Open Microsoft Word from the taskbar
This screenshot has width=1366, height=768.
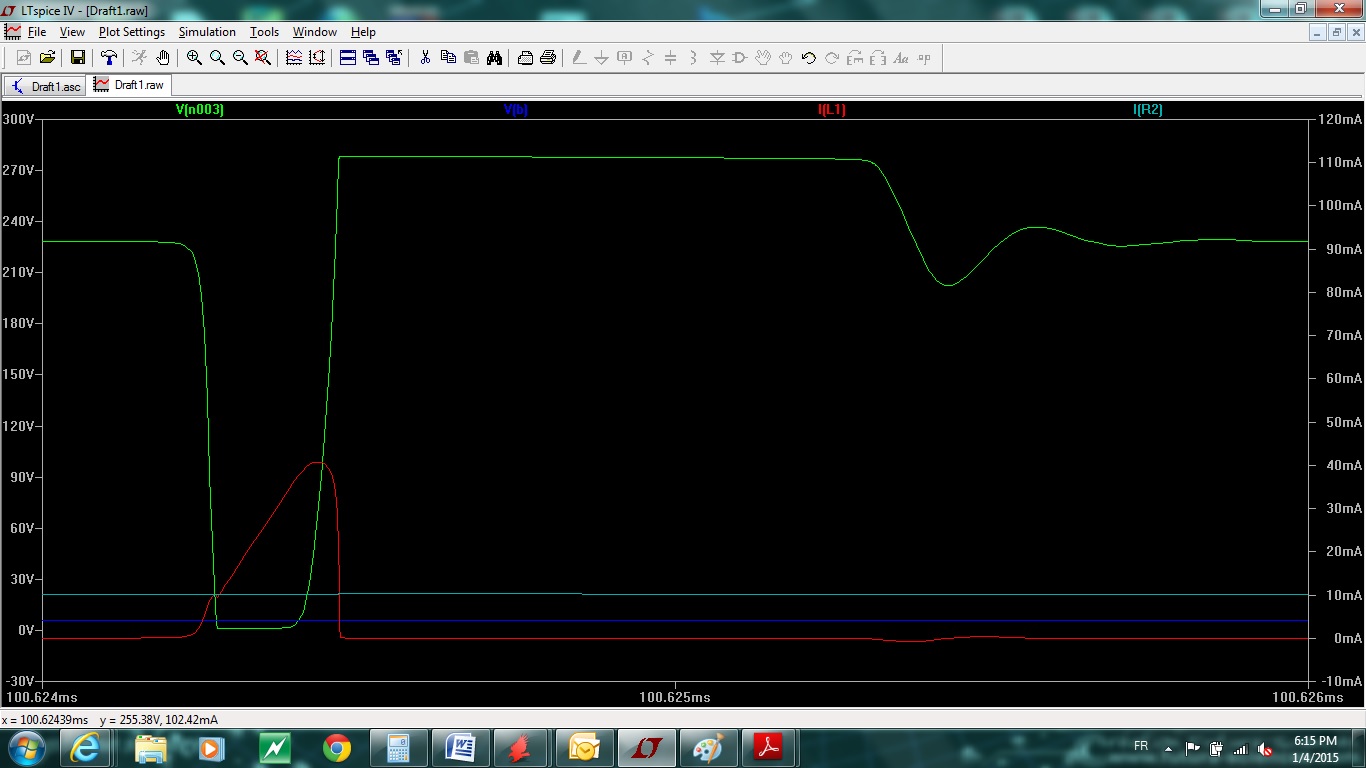coord(461,748)
